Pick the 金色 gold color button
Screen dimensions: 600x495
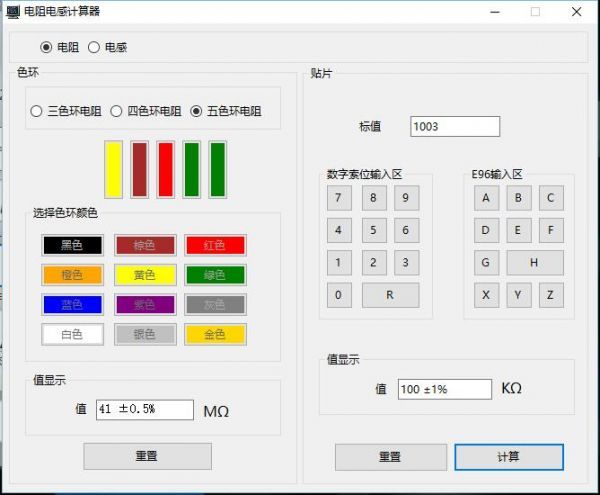[215, 334]
